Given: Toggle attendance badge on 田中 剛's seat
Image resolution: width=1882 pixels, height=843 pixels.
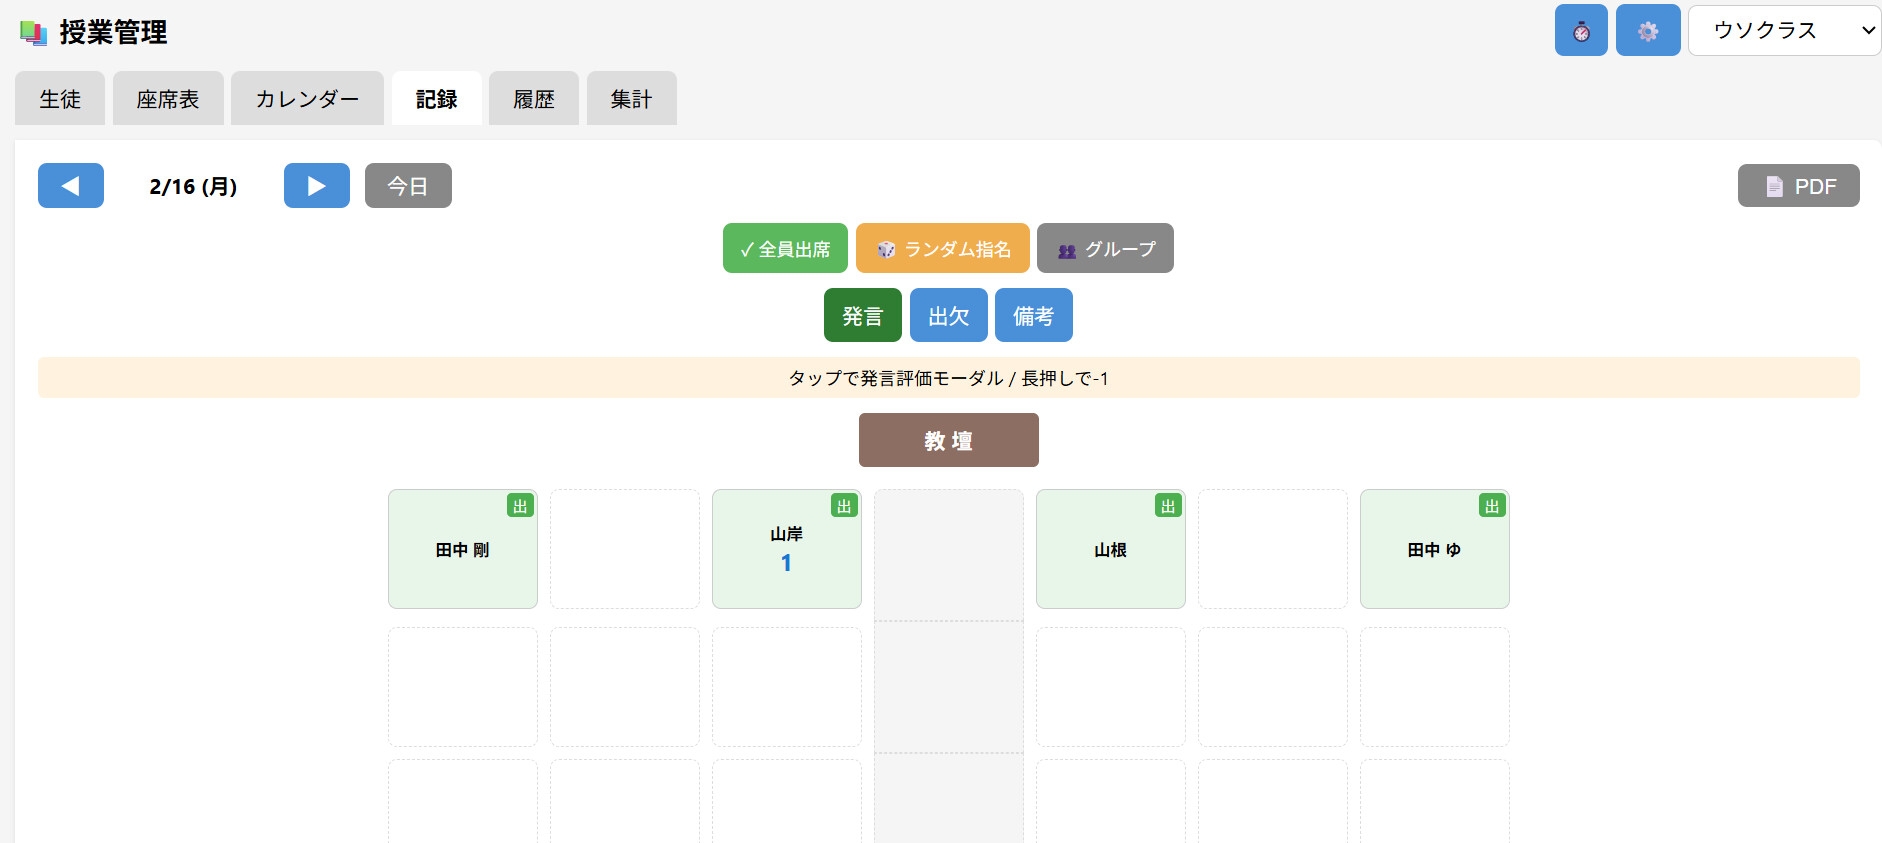Looking at the screenshot, I should pos(520,506).
